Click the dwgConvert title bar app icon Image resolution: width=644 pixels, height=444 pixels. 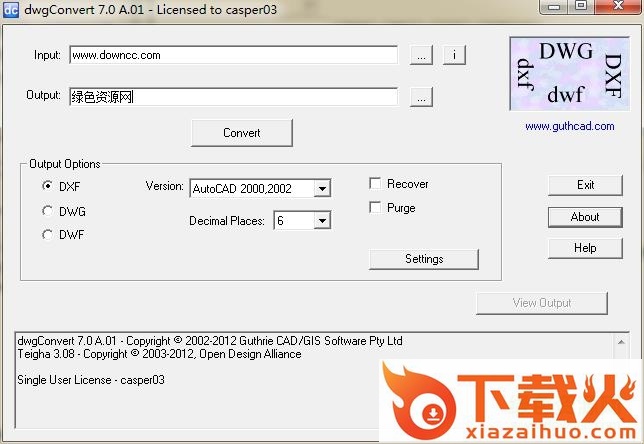coord(11,9)
